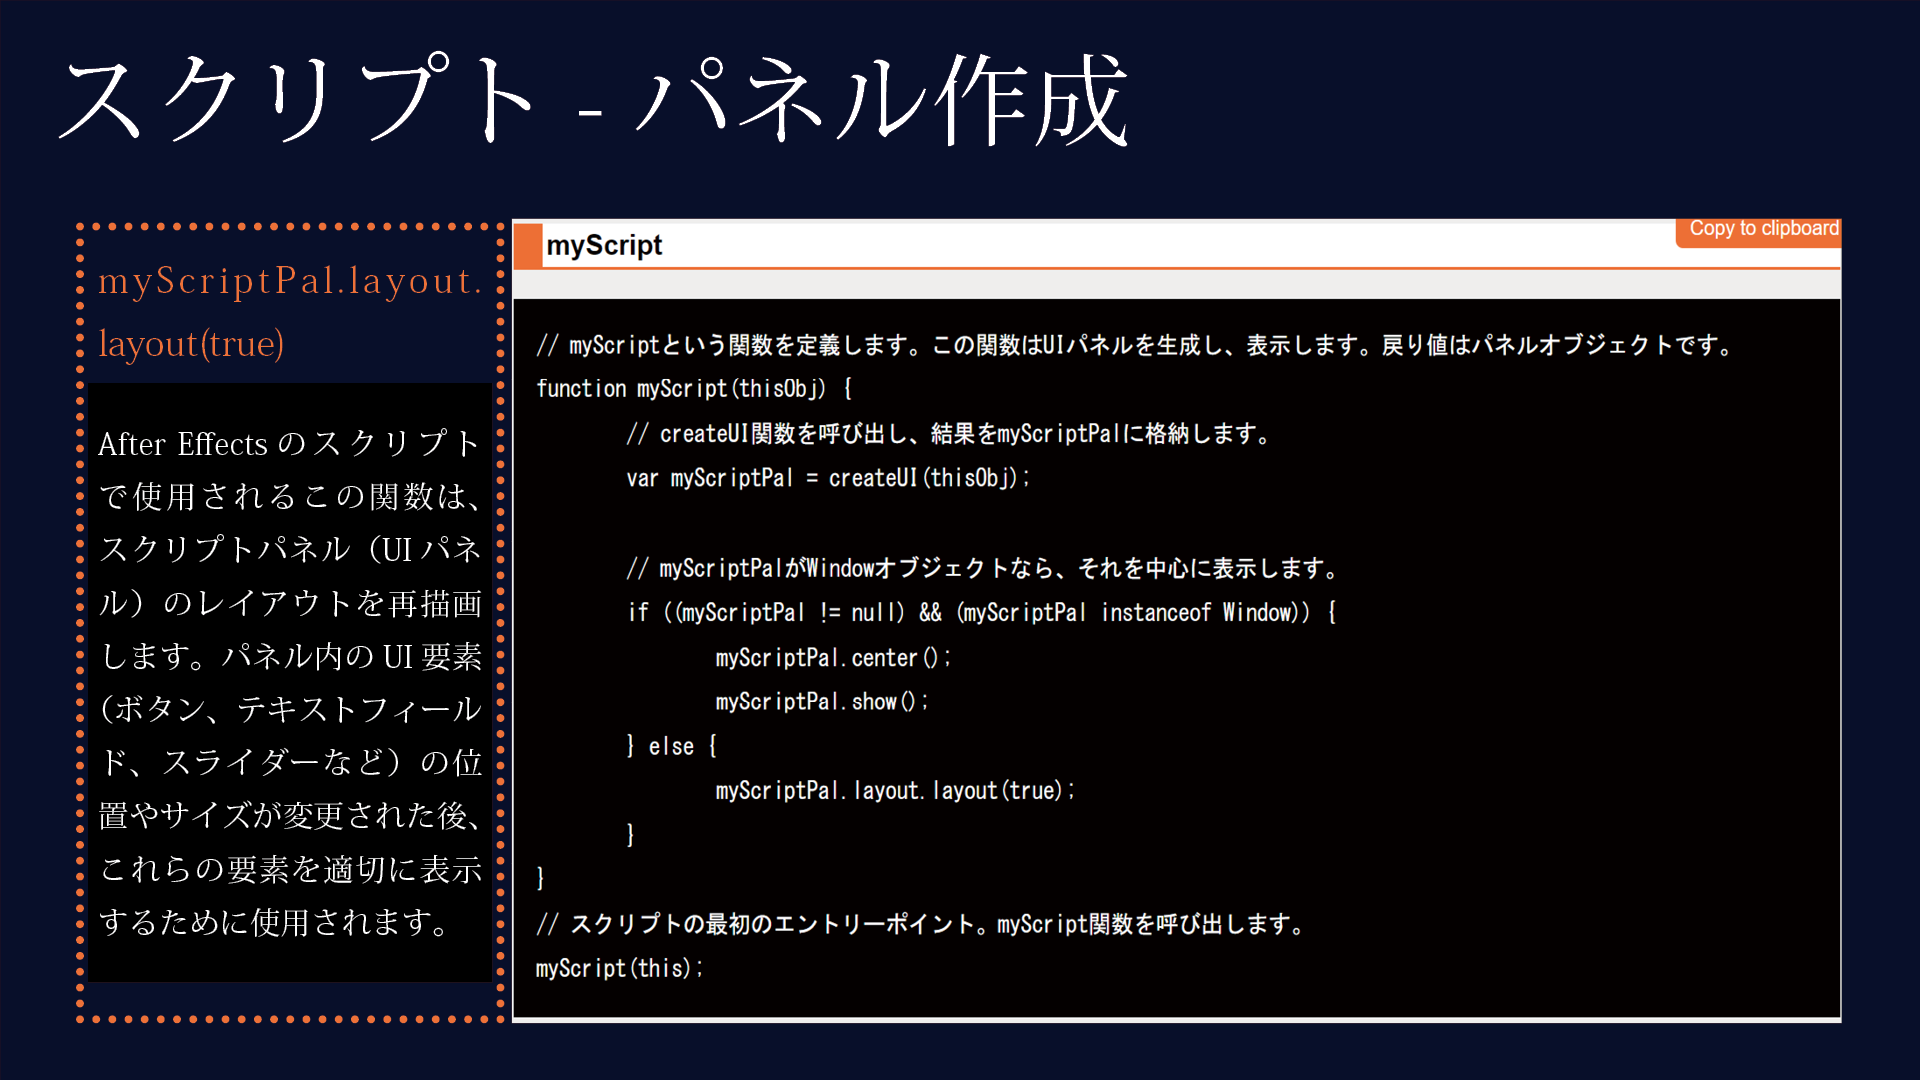The width and height of the screenshot is (1920, 1080).
Task: Click the closing brace ending the myScript function
Action: 540,878
